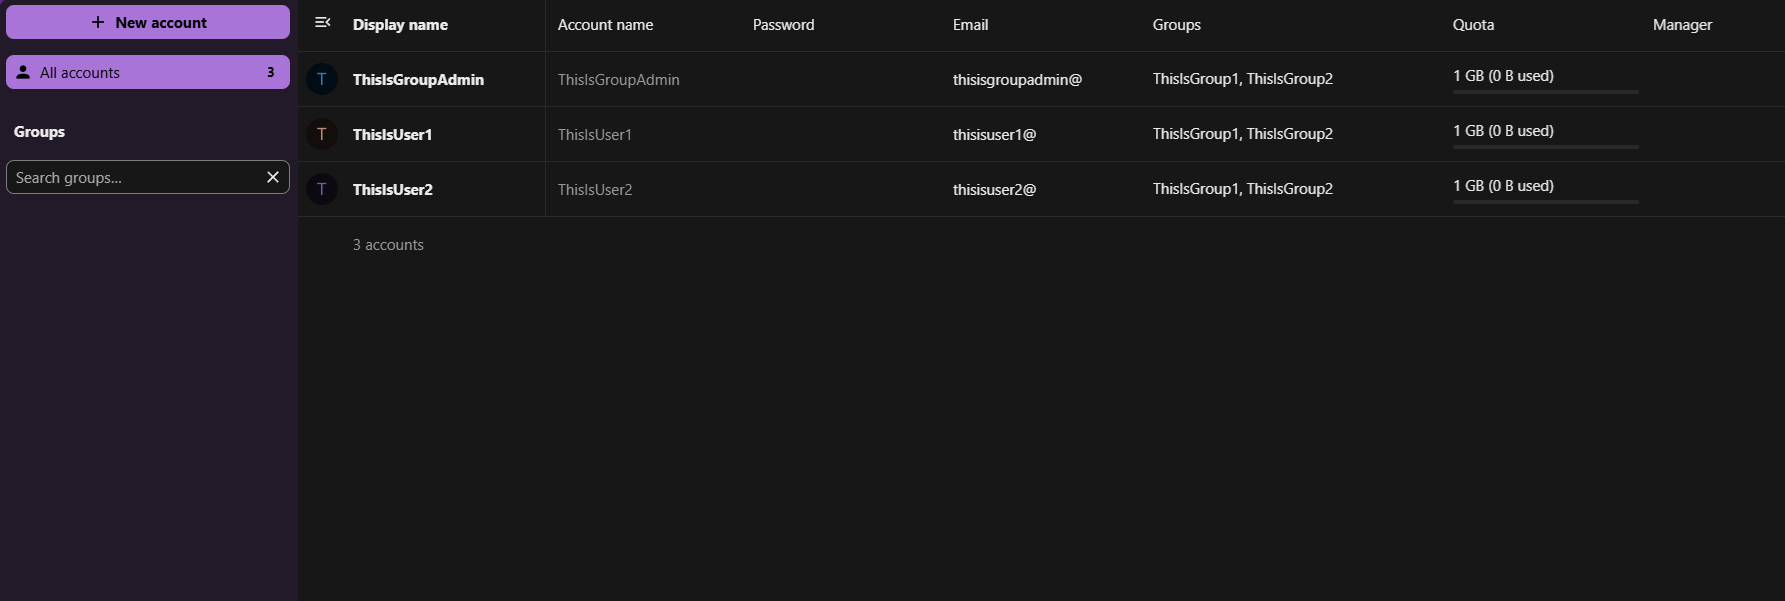This screenshot has width=1785, height=601.
Task: Clear group search with the X icon
Action: pos(272,177)
